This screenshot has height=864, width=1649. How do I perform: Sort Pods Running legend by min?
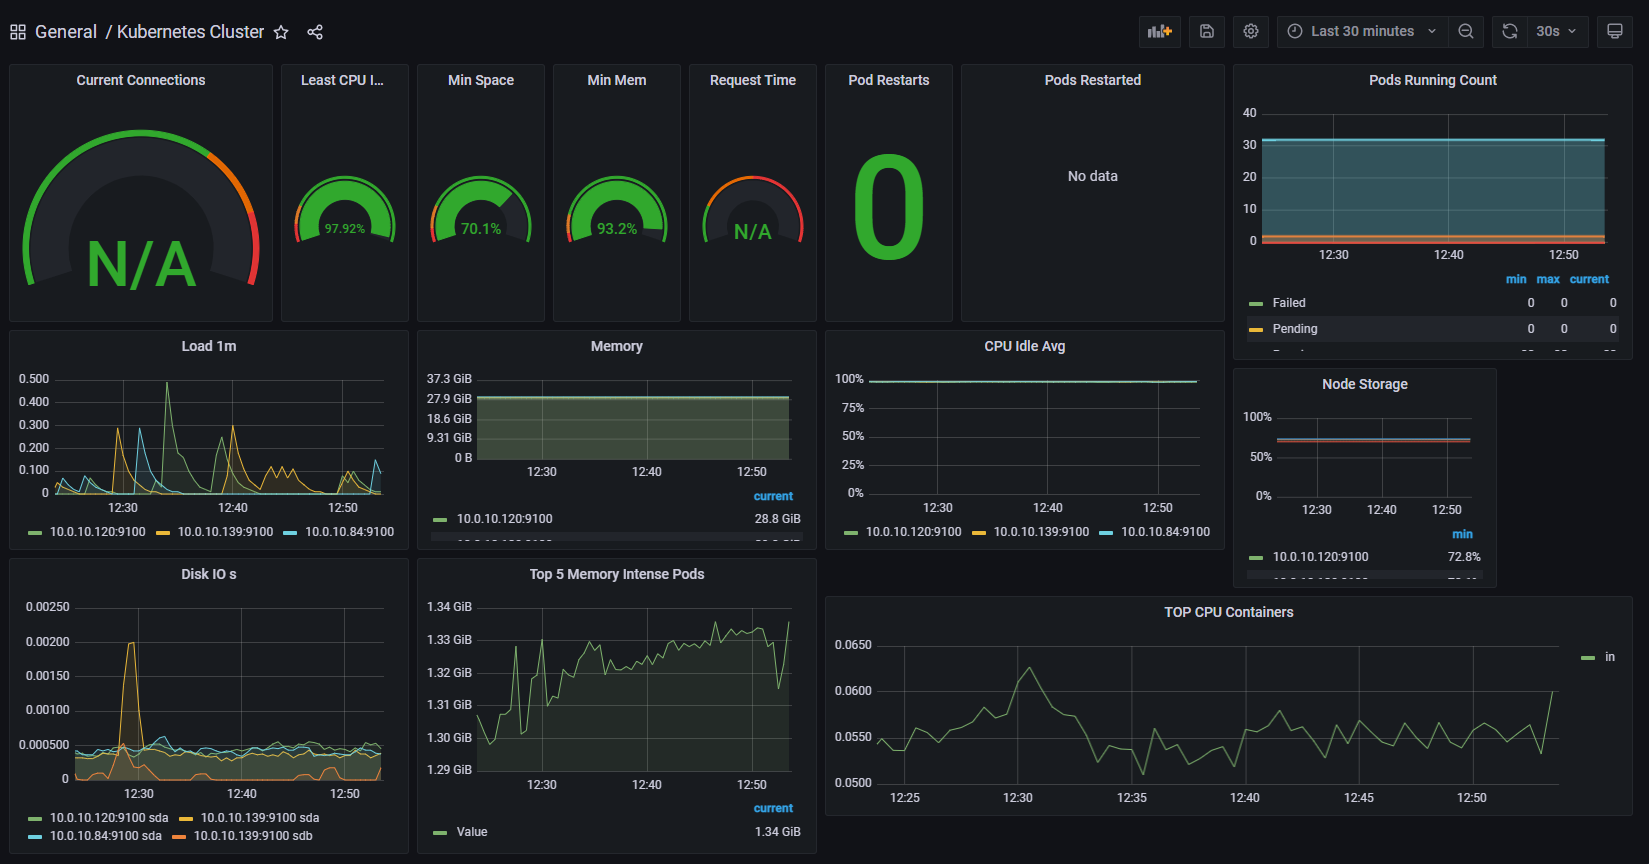point(1516,279)
